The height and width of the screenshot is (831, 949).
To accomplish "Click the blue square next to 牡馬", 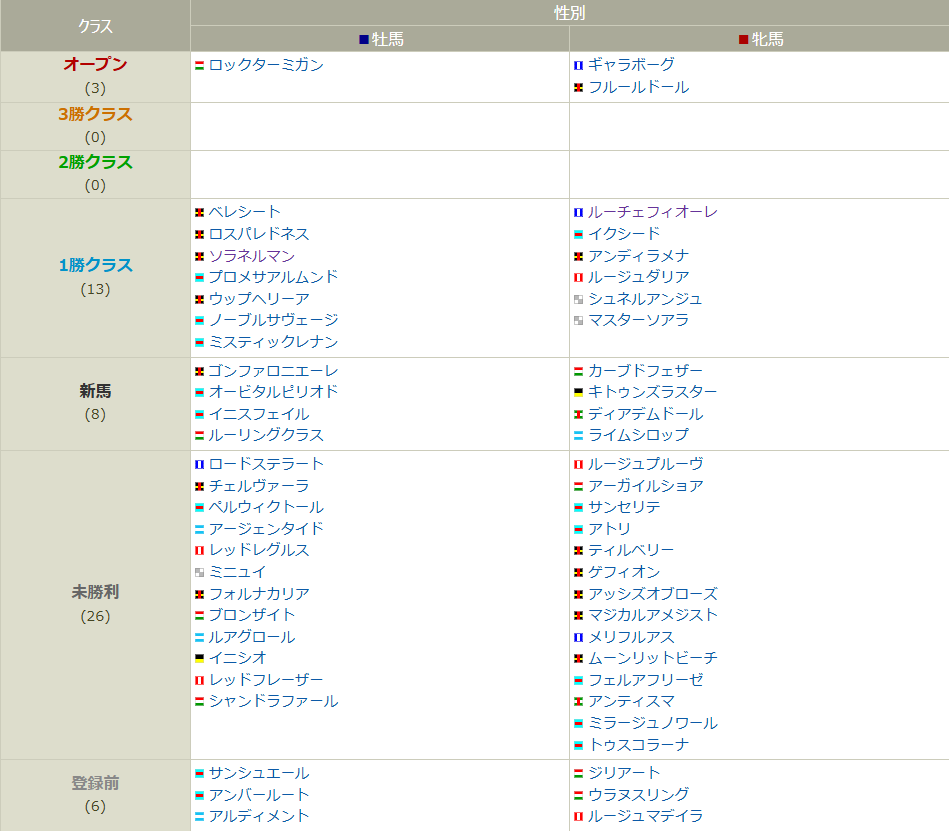I will [364, 39].
